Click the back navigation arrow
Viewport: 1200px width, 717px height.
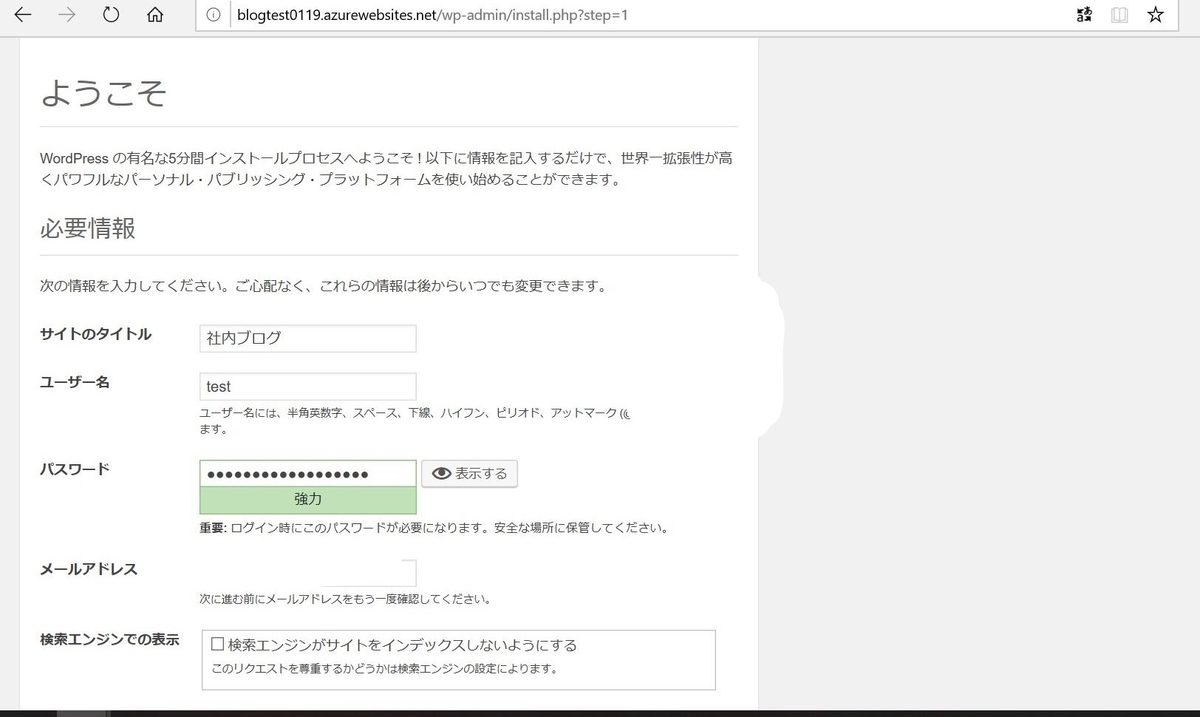[22, 15]
